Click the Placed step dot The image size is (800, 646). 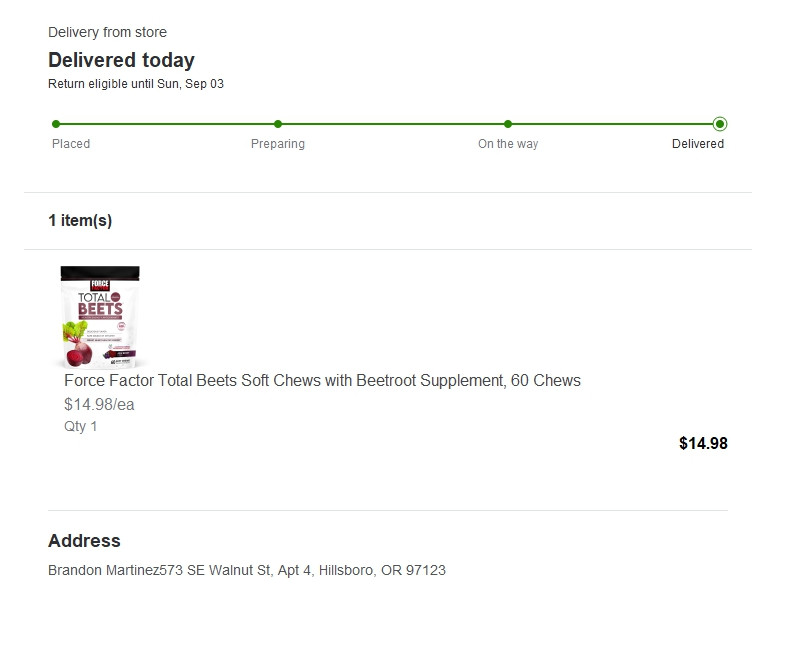click(56, 124)
